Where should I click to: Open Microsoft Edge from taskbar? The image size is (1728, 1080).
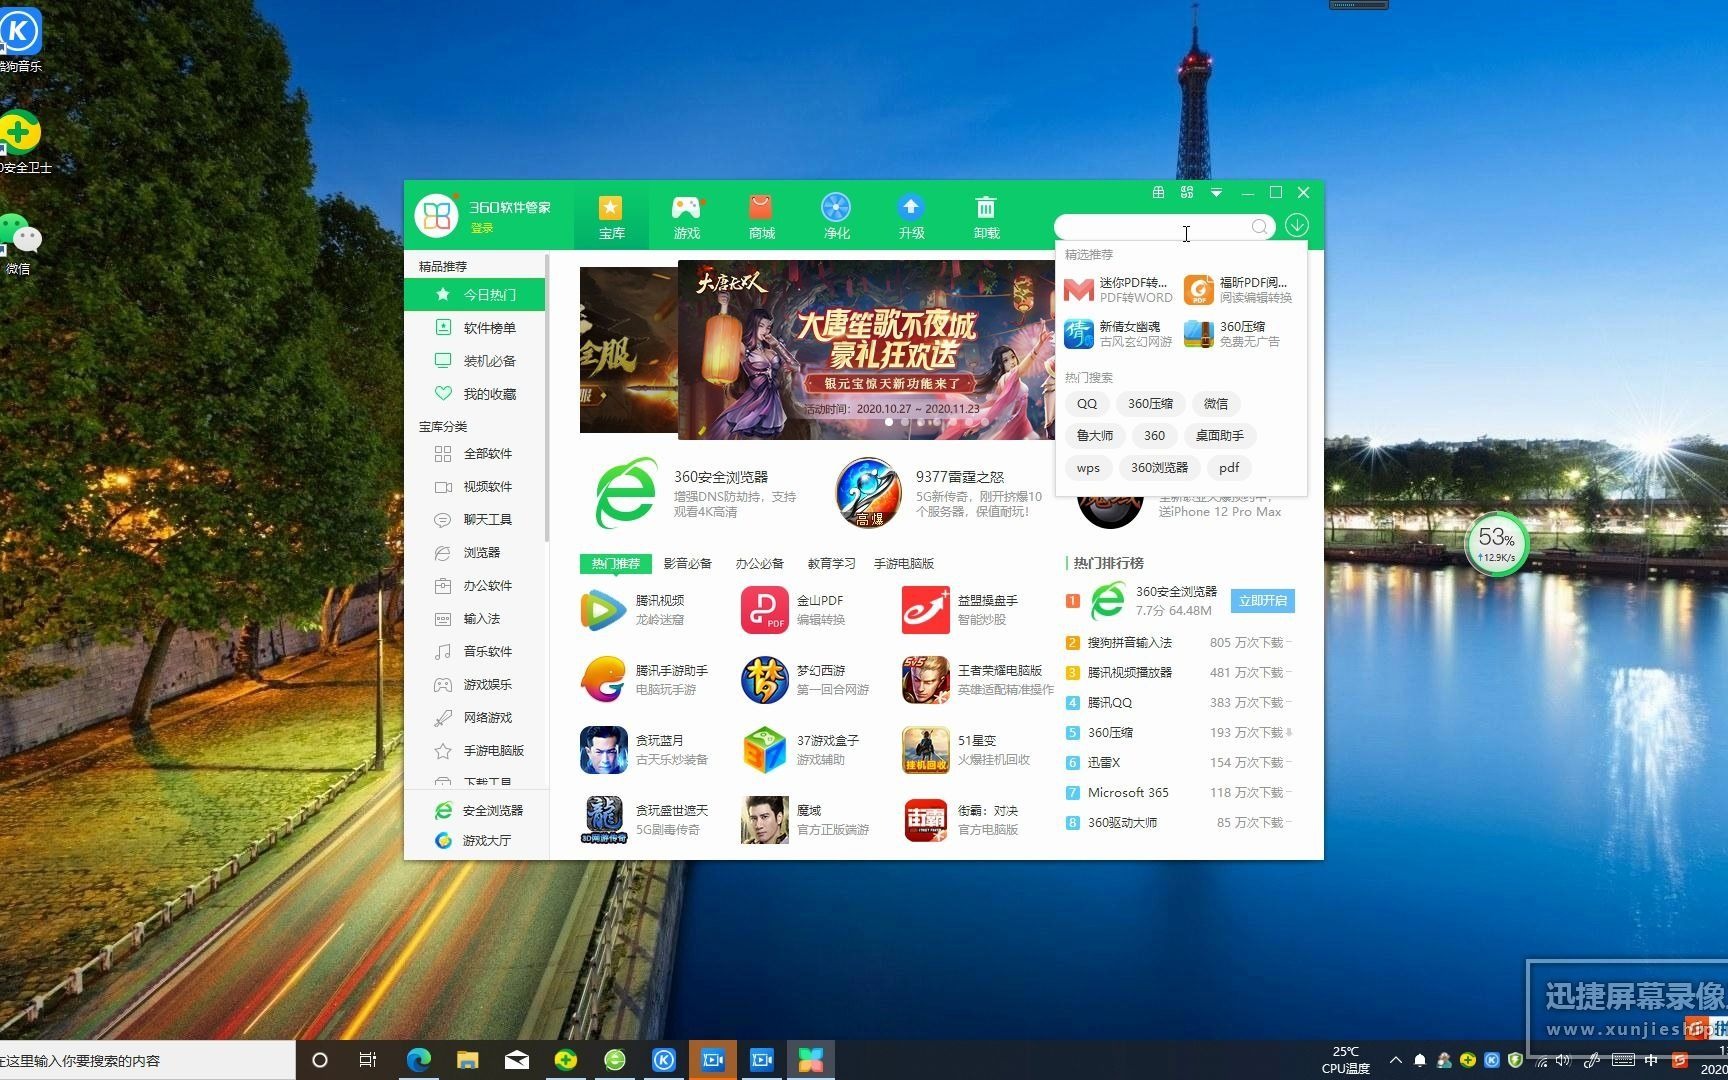(419, 1060)
